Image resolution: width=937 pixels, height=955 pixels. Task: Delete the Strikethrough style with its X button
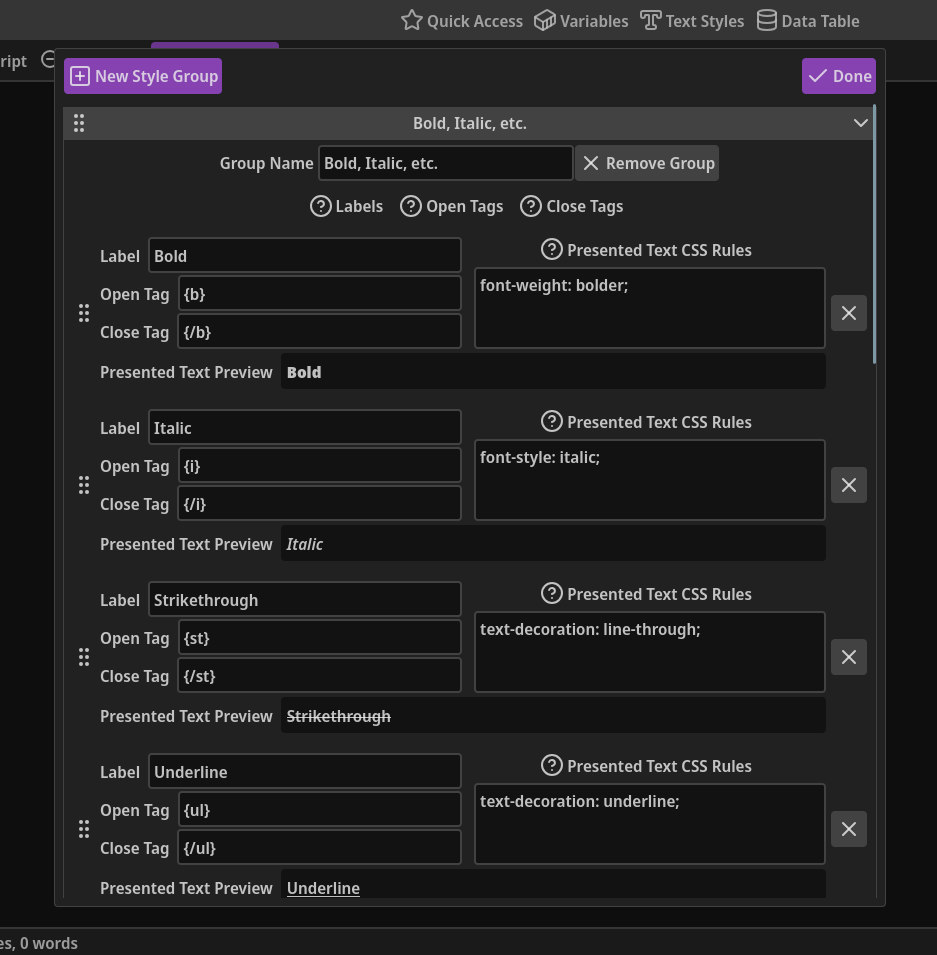(x=848, y=657)
